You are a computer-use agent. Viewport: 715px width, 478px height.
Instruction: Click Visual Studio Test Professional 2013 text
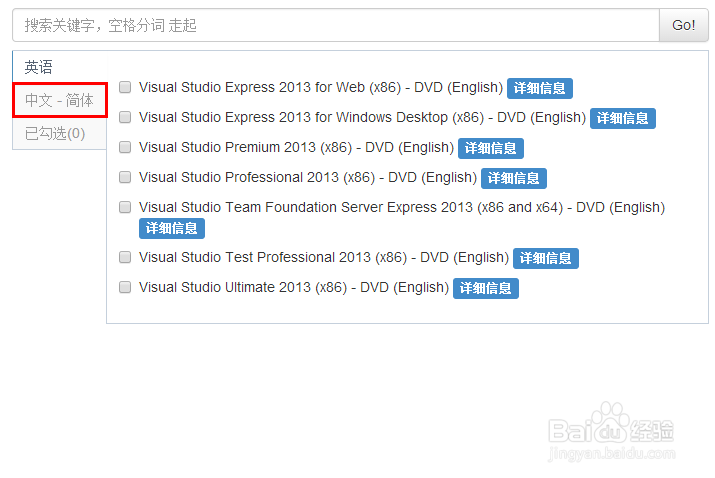coord(324,257)
